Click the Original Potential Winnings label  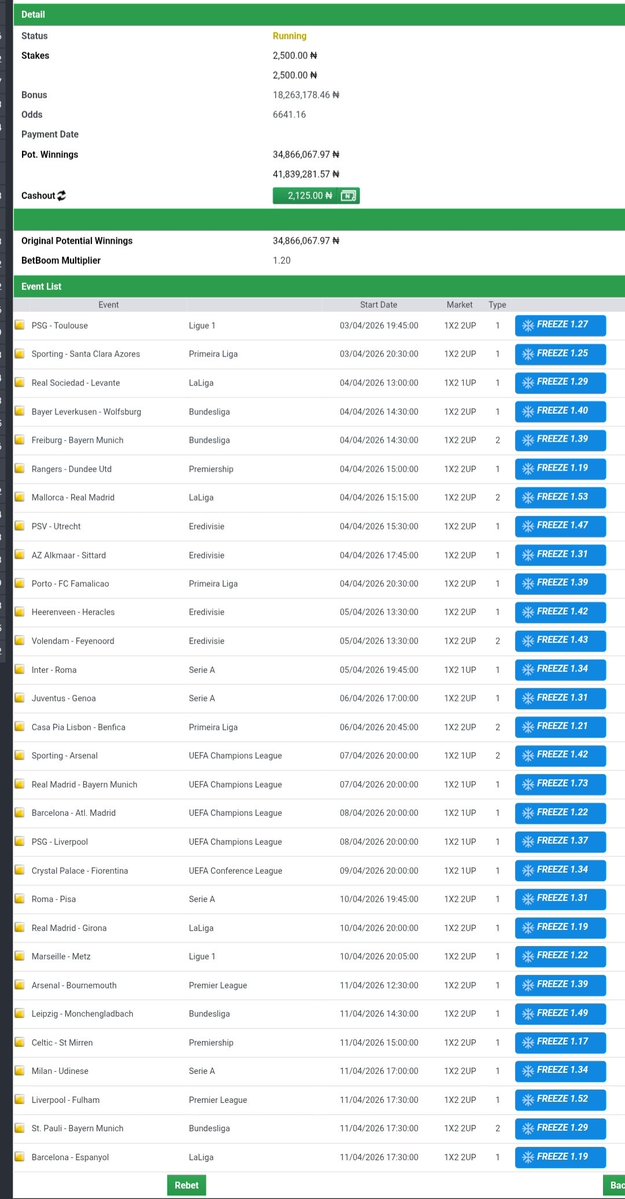pyautogui.click(x=76, y=241)
